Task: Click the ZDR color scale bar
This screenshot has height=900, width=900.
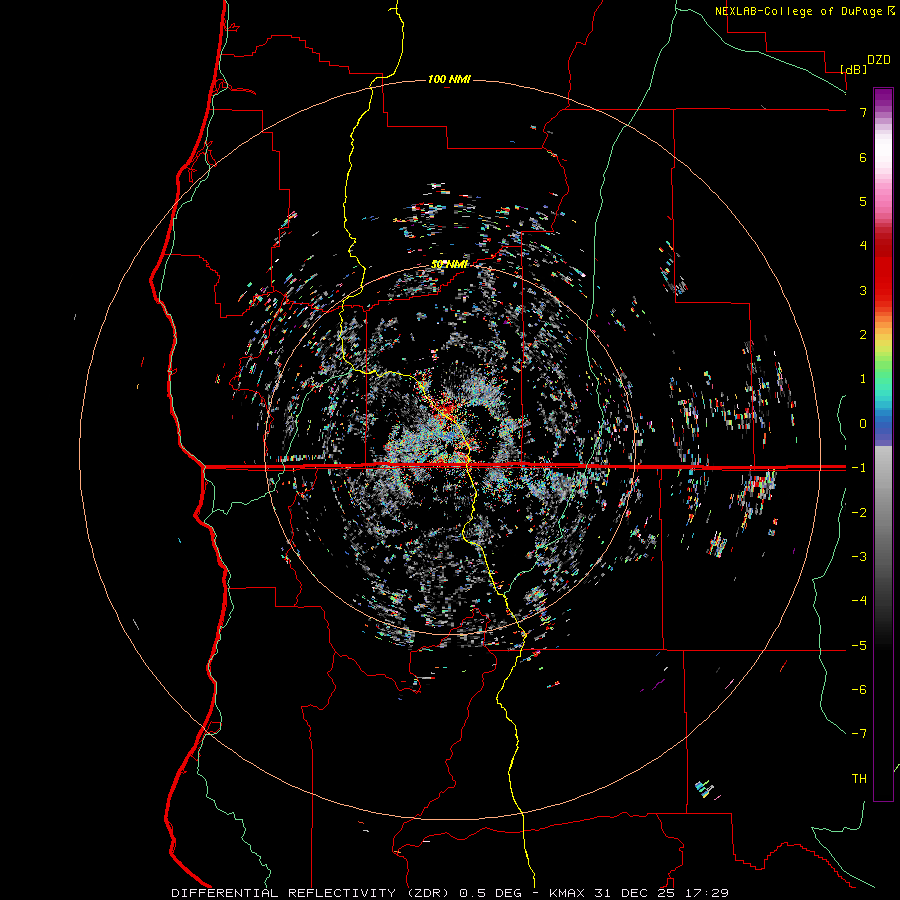Action: click(x=883, y=444)
